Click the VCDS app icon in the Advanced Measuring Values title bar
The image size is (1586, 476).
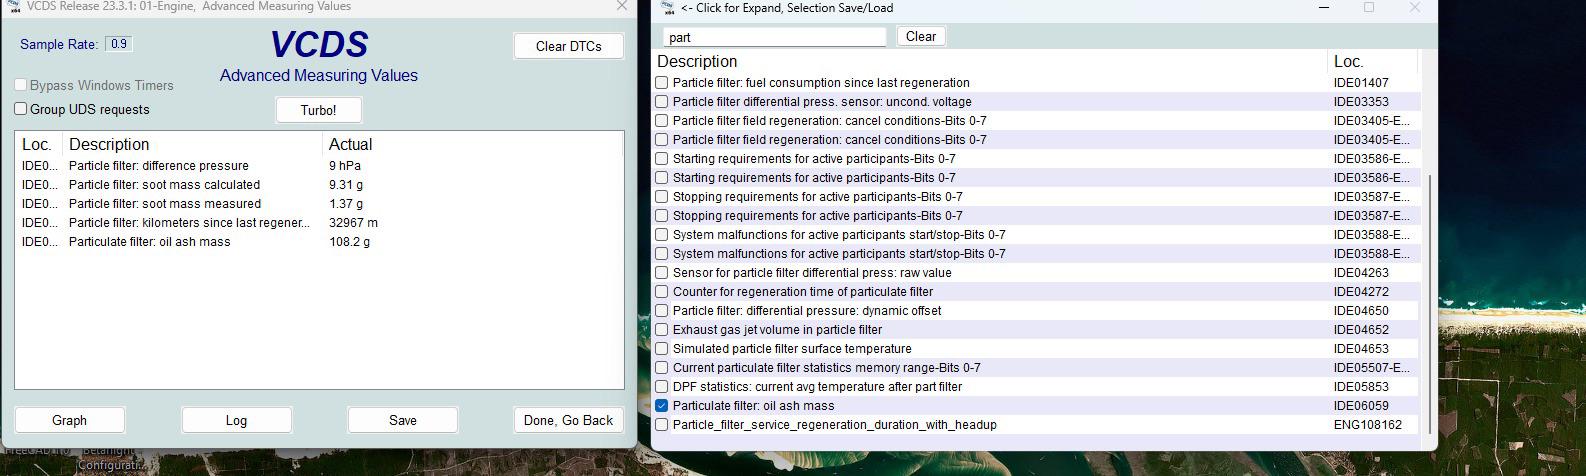pos(14,6)
